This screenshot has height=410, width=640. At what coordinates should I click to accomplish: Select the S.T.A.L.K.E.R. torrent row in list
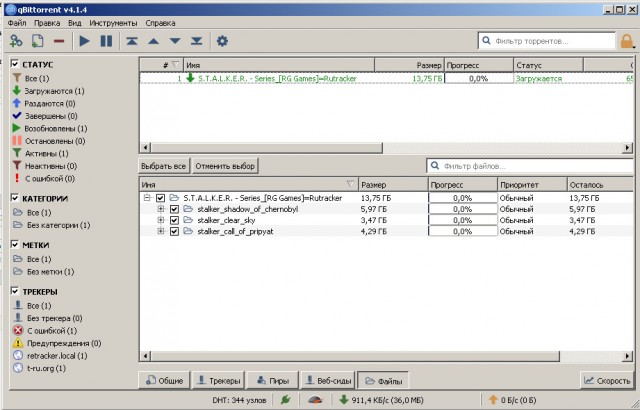coord(386,78)
